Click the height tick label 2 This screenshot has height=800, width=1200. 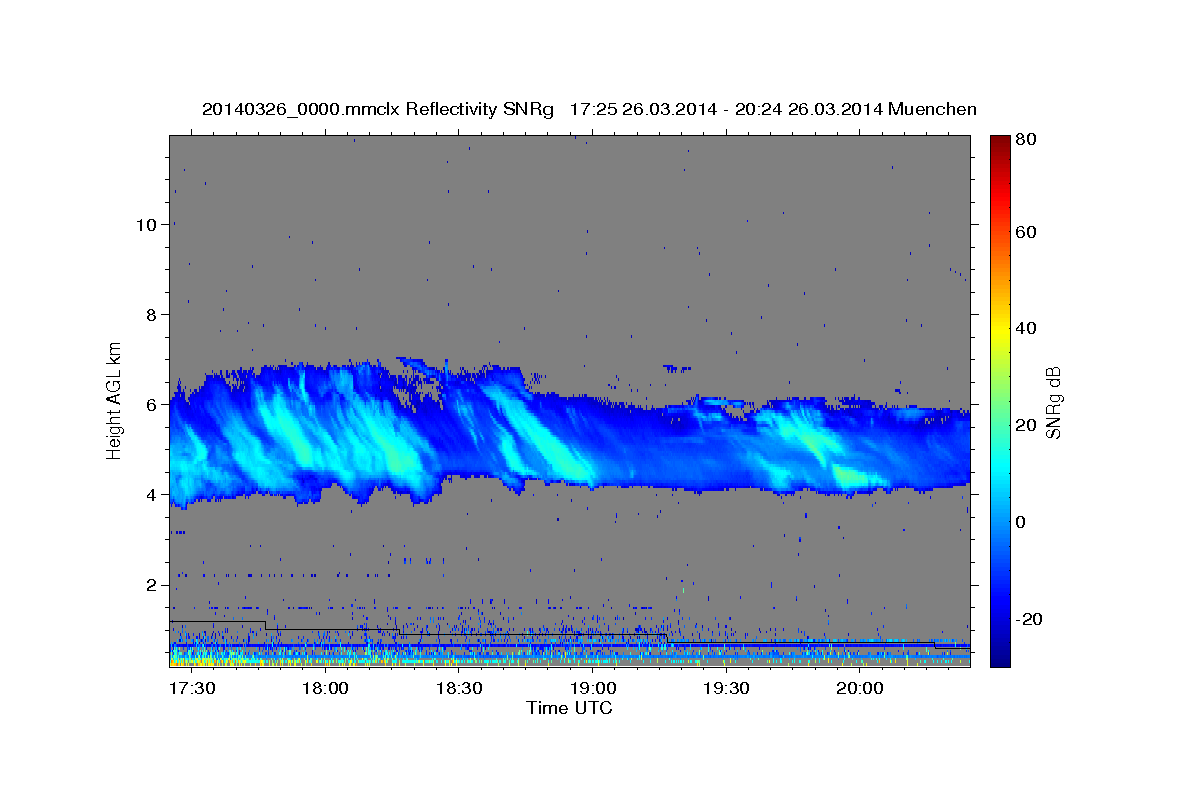pyautogui.click(x=150, y=584)
